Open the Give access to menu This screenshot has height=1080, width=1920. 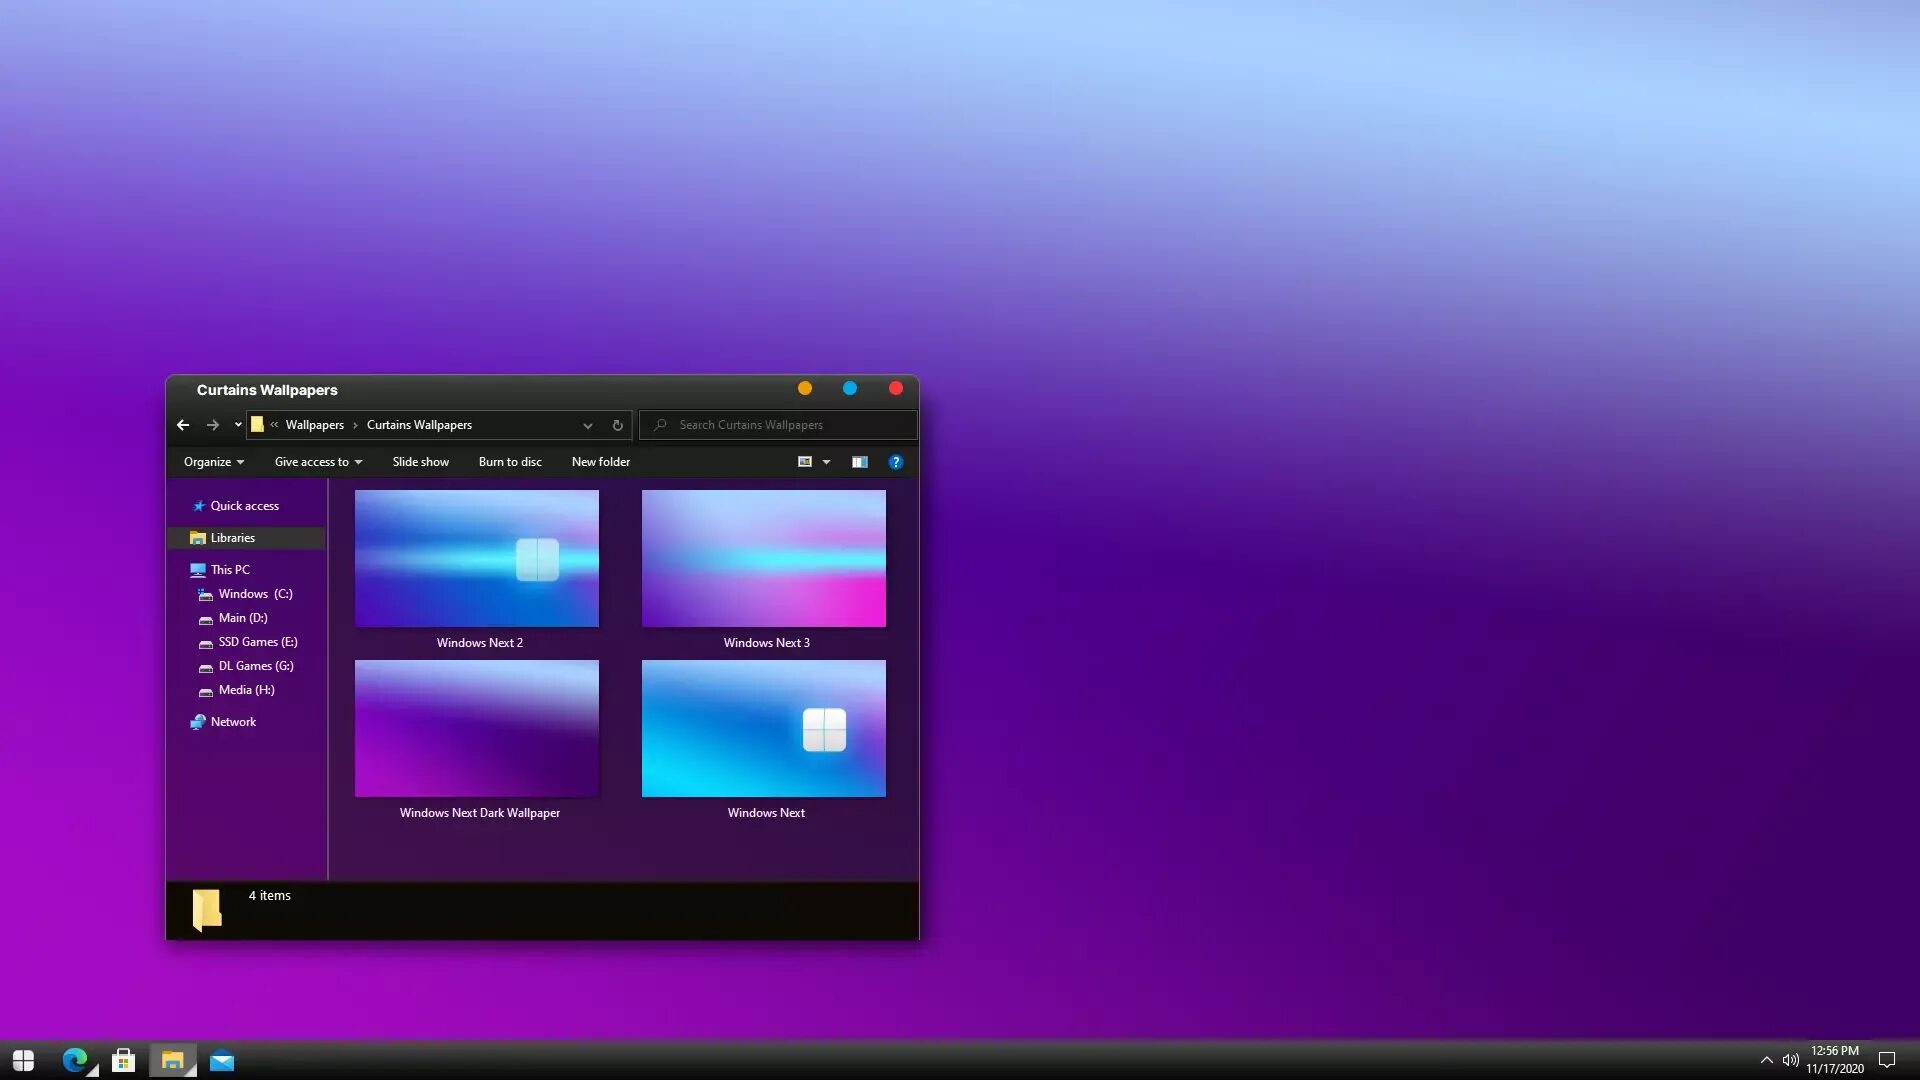click(318, 462)
